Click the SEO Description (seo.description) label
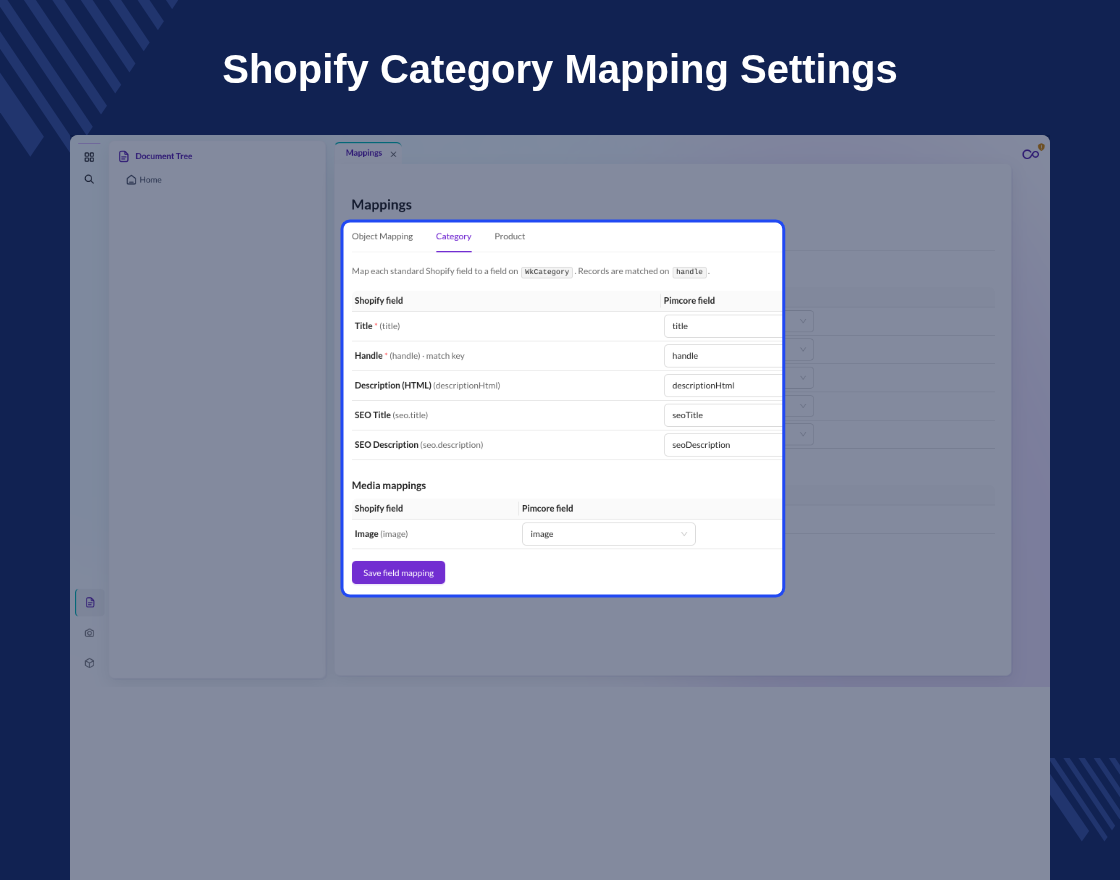 pyautogui.click(x=419, y=445)
